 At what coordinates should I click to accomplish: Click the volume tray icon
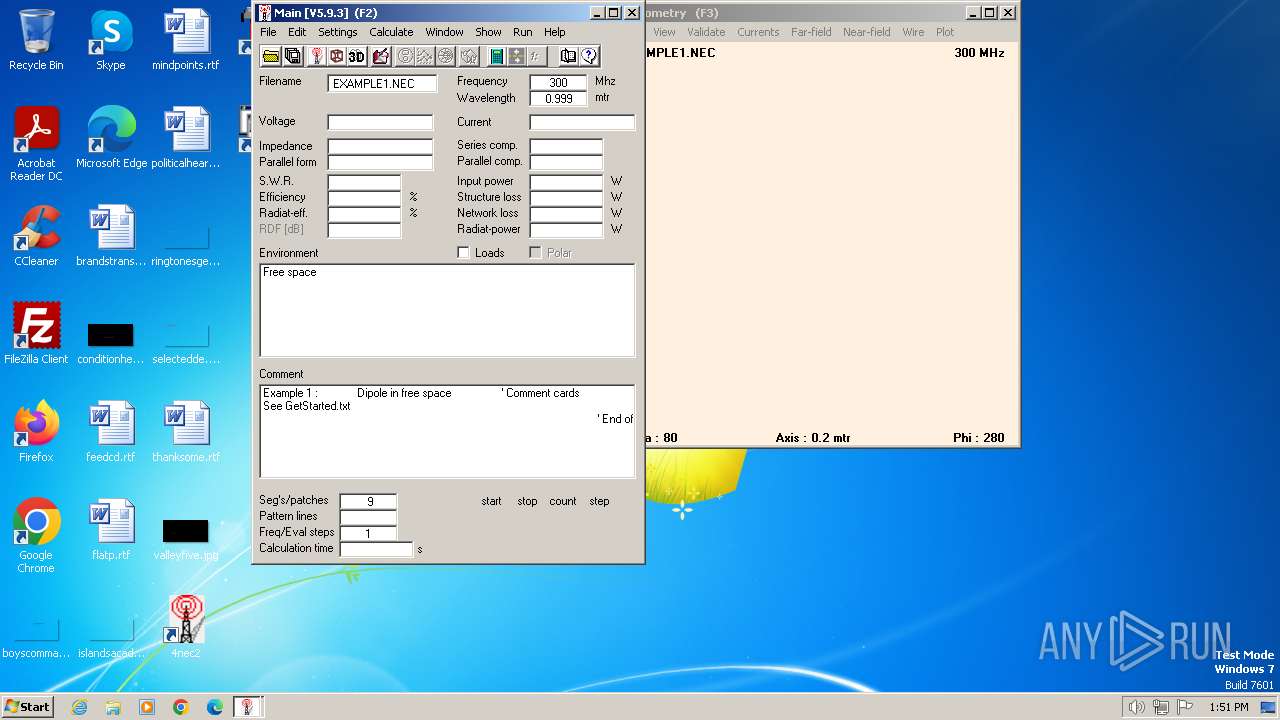(1136, 707)
